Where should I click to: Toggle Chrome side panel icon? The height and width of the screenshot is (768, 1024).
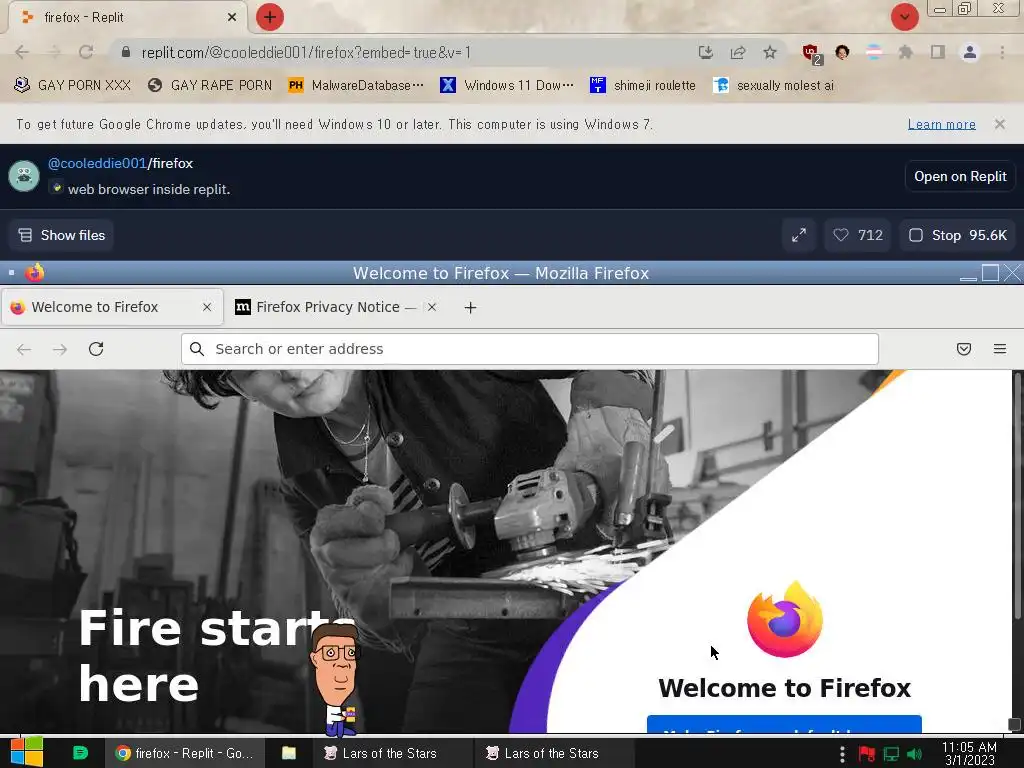click(938, 52)
